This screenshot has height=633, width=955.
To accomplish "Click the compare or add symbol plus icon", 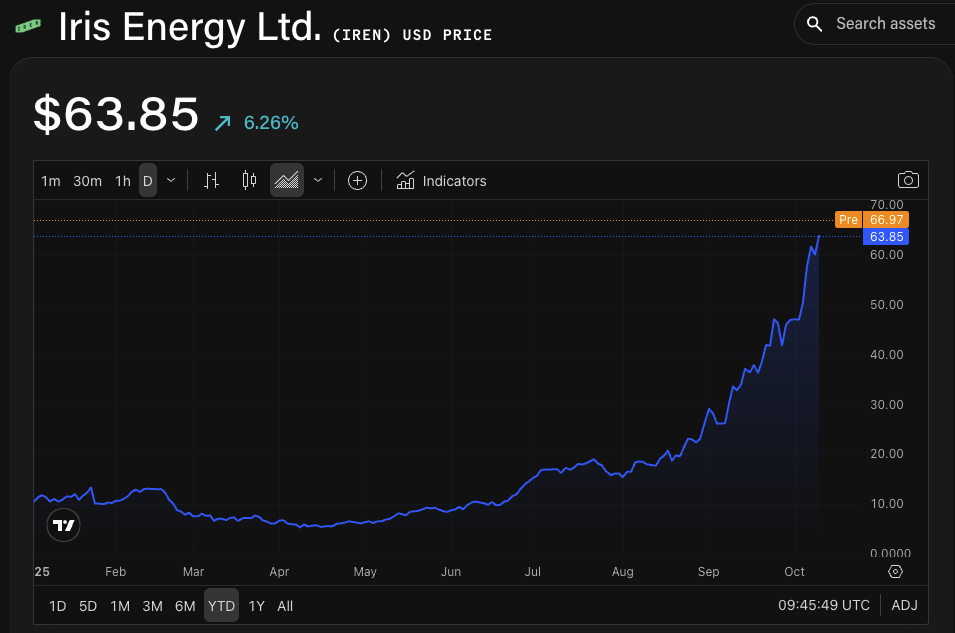I will coord(358,180).
